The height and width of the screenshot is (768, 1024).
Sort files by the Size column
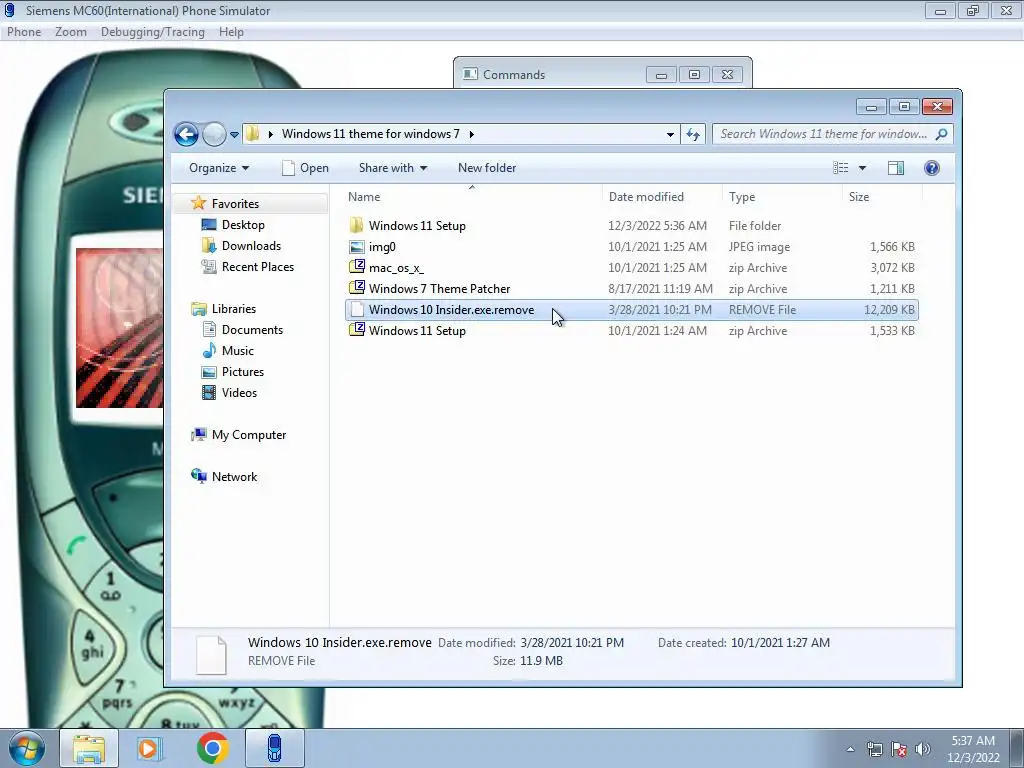point(882,197)
